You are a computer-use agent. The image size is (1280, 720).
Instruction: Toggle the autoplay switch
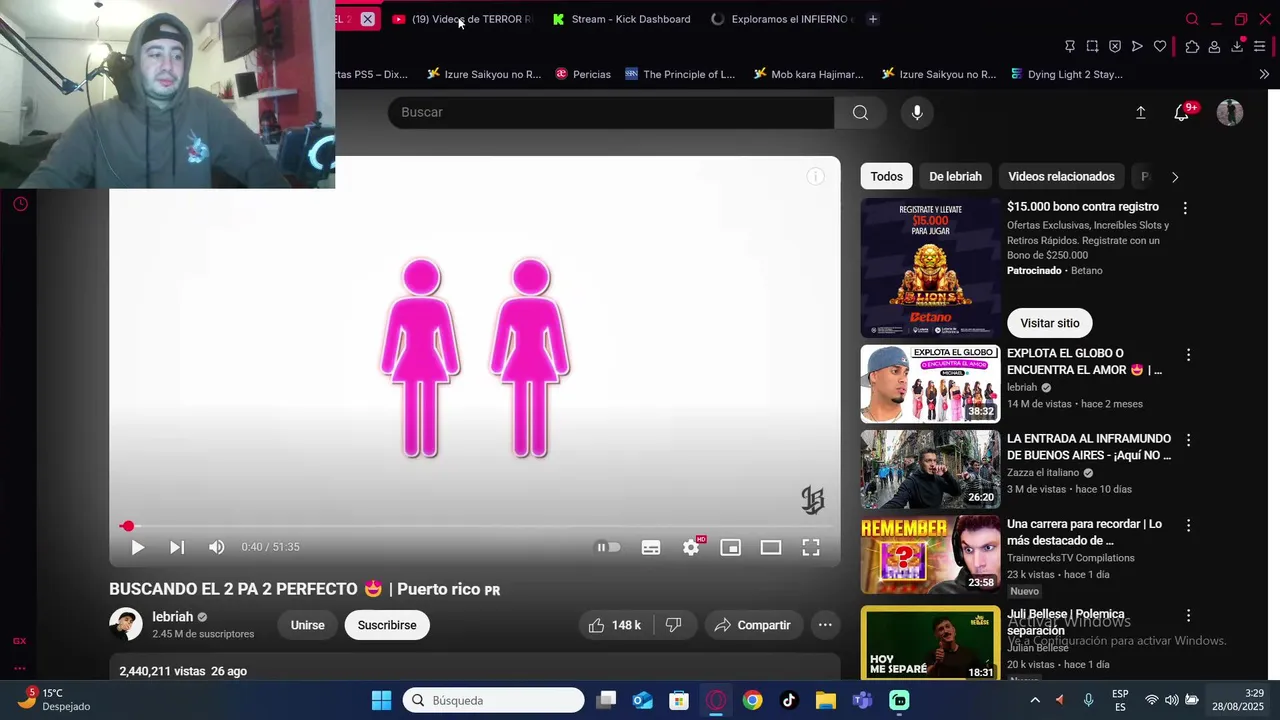click(608, 547)
